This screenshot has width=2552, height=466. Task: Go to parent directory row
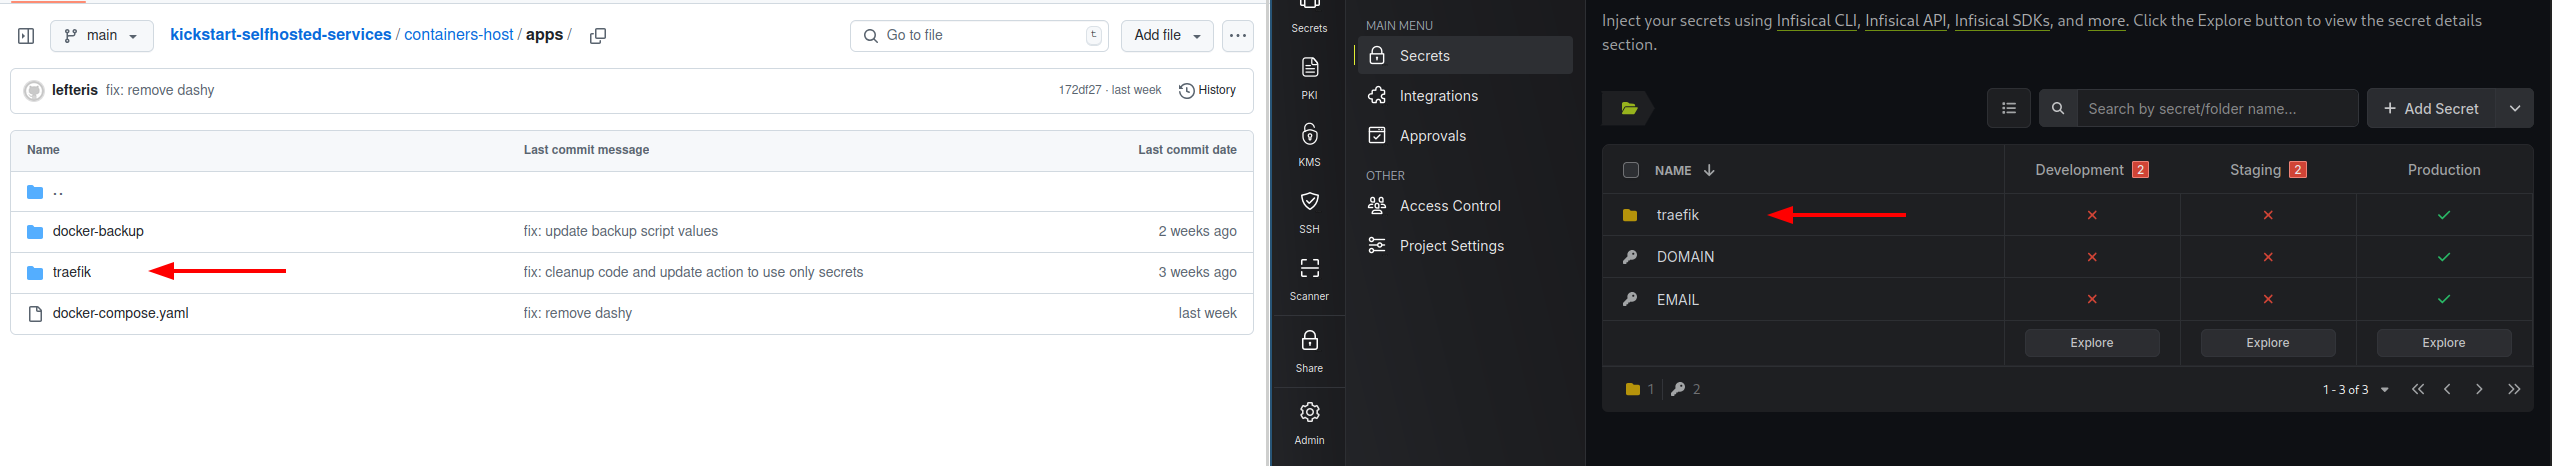pos(632,191)
